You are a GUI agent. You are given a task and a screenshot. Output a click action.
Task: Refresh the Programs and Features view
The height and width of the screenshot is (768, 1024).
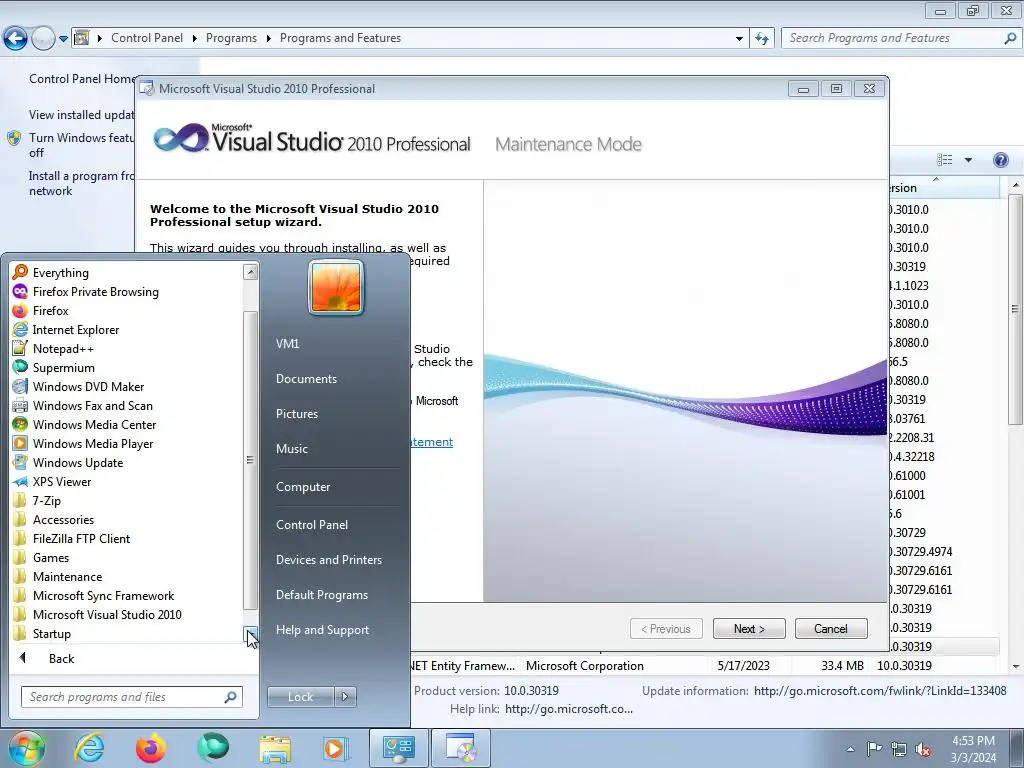[762, 39]
